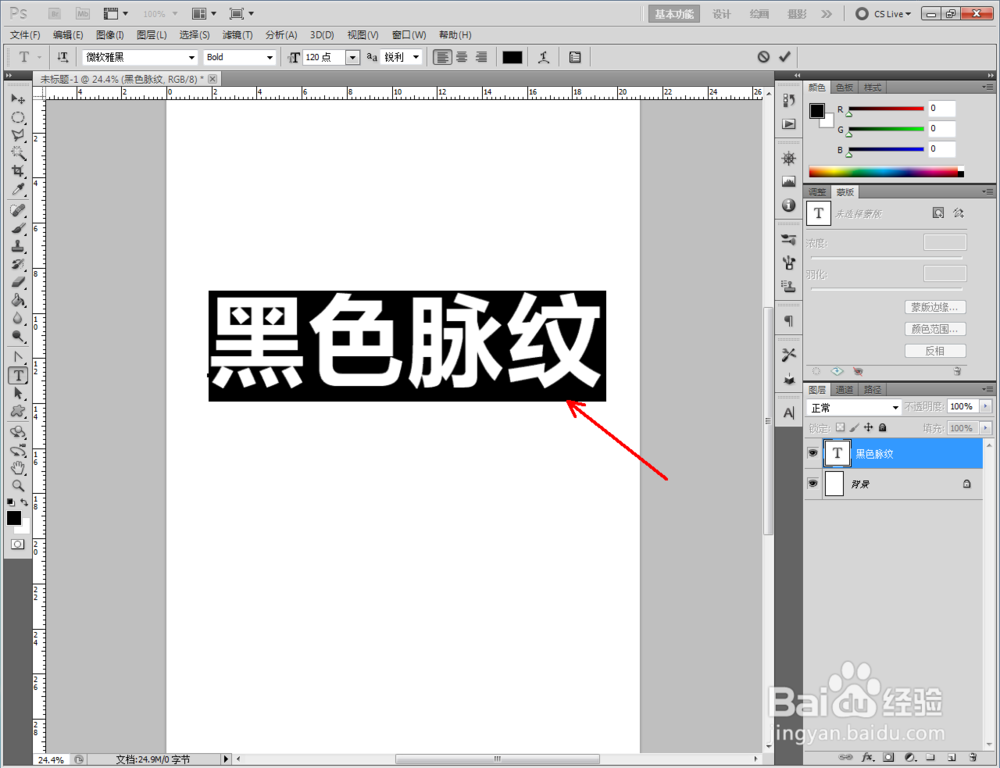Viewport: 1000px width, 768px height.
Task: Hide the 黑色脉纹 text layer
Action: (812, 454)
